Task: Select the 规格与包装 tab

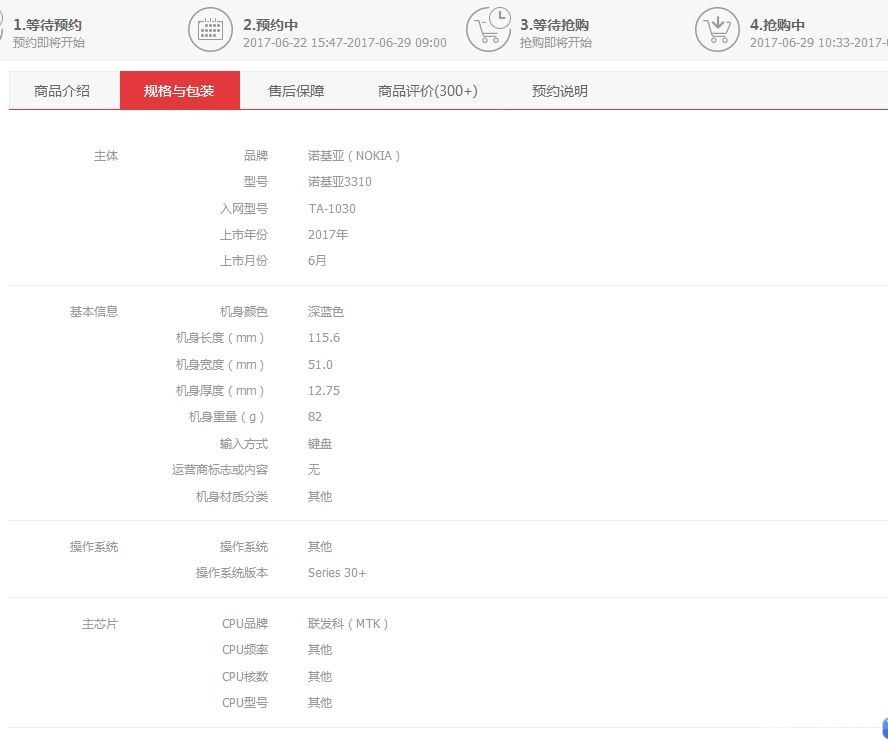Action: (x=180, y=91)
